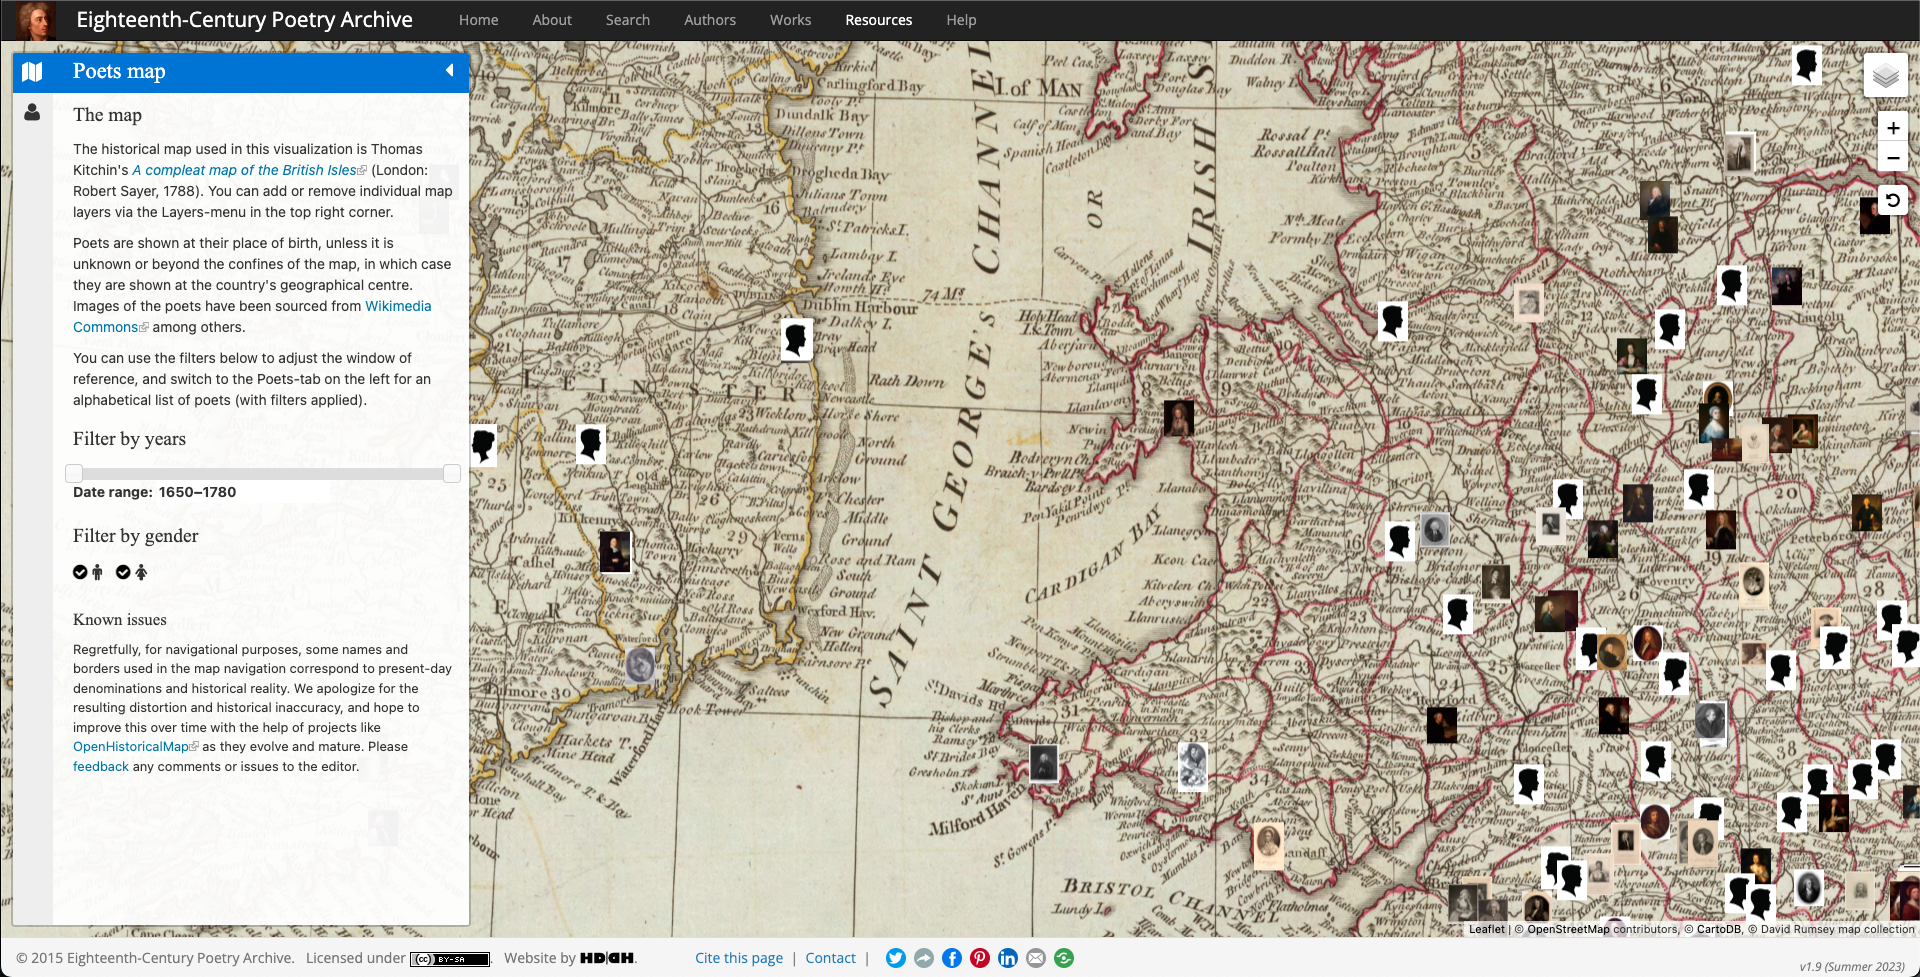This screenshot has height=977, width=1920.
Task: Click the Eighteenth-Century Poetry Archive site title
Action: coord(245,20)
